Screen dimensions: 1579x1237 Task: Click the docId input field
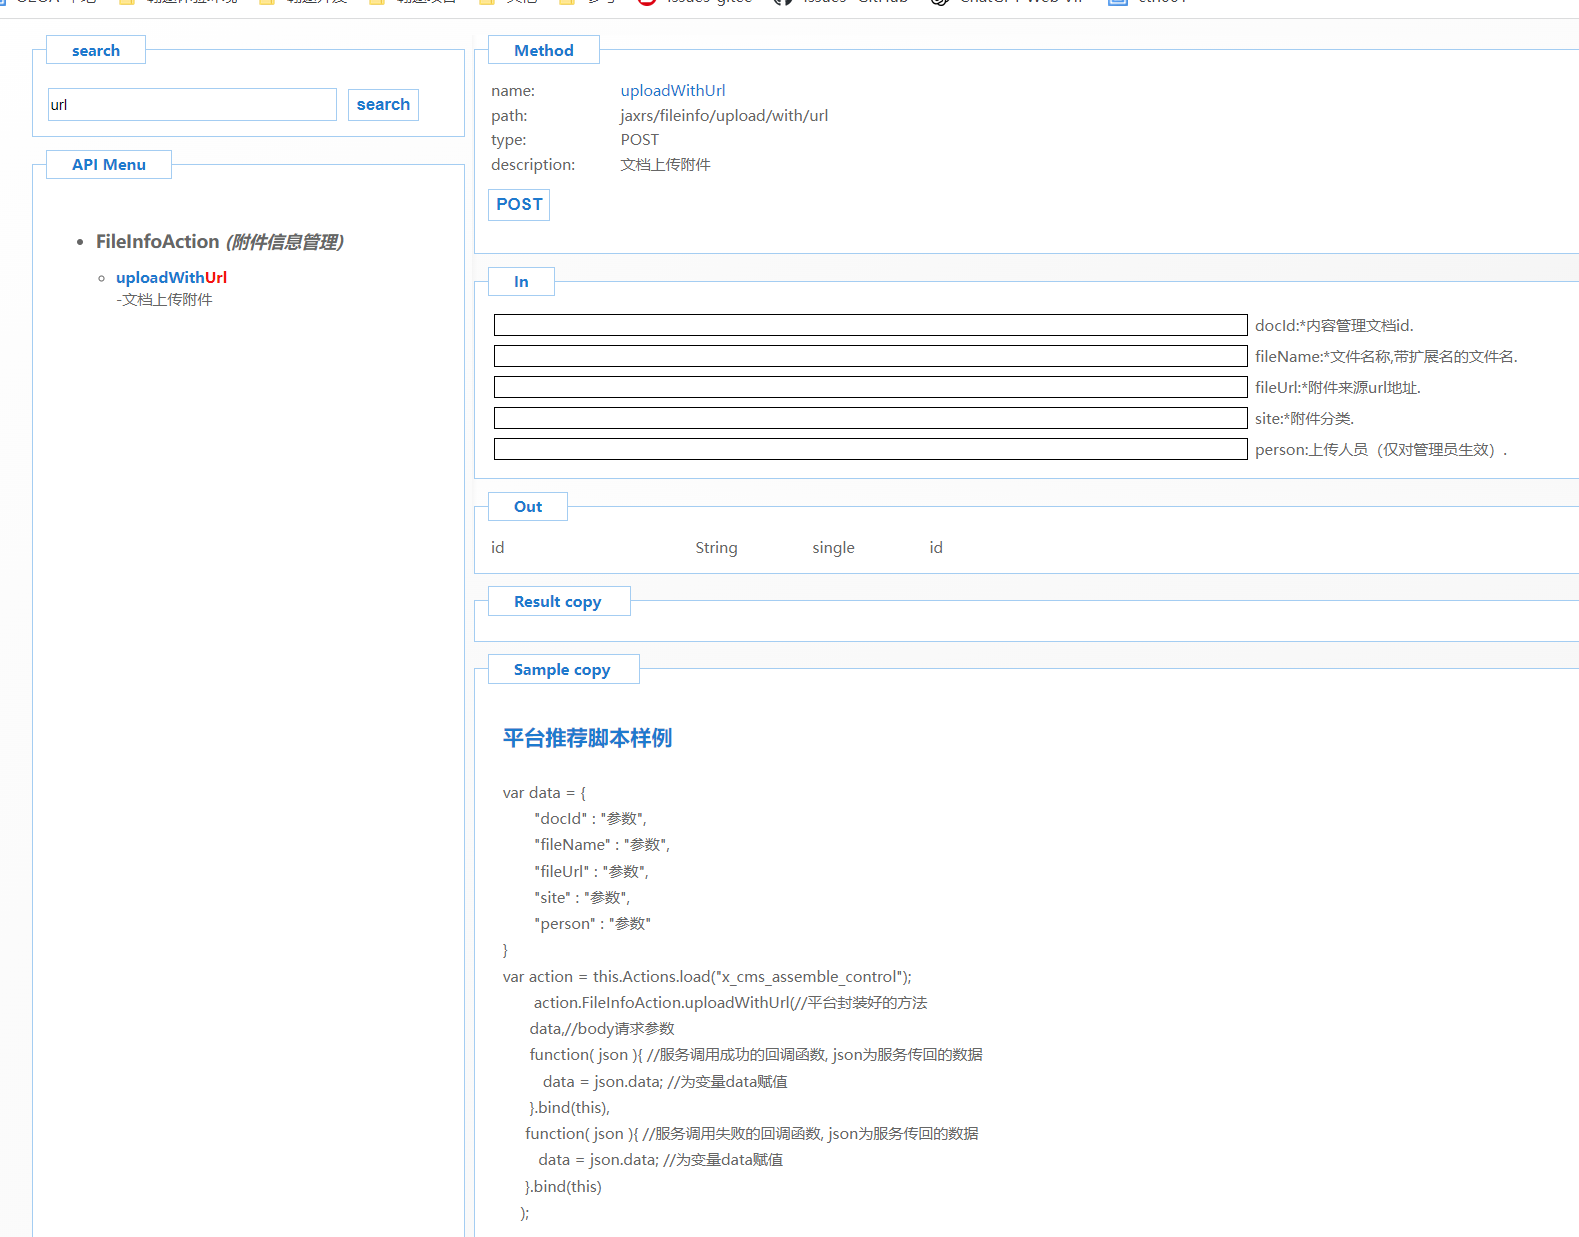pyautogui.click(x=870, y=325)
